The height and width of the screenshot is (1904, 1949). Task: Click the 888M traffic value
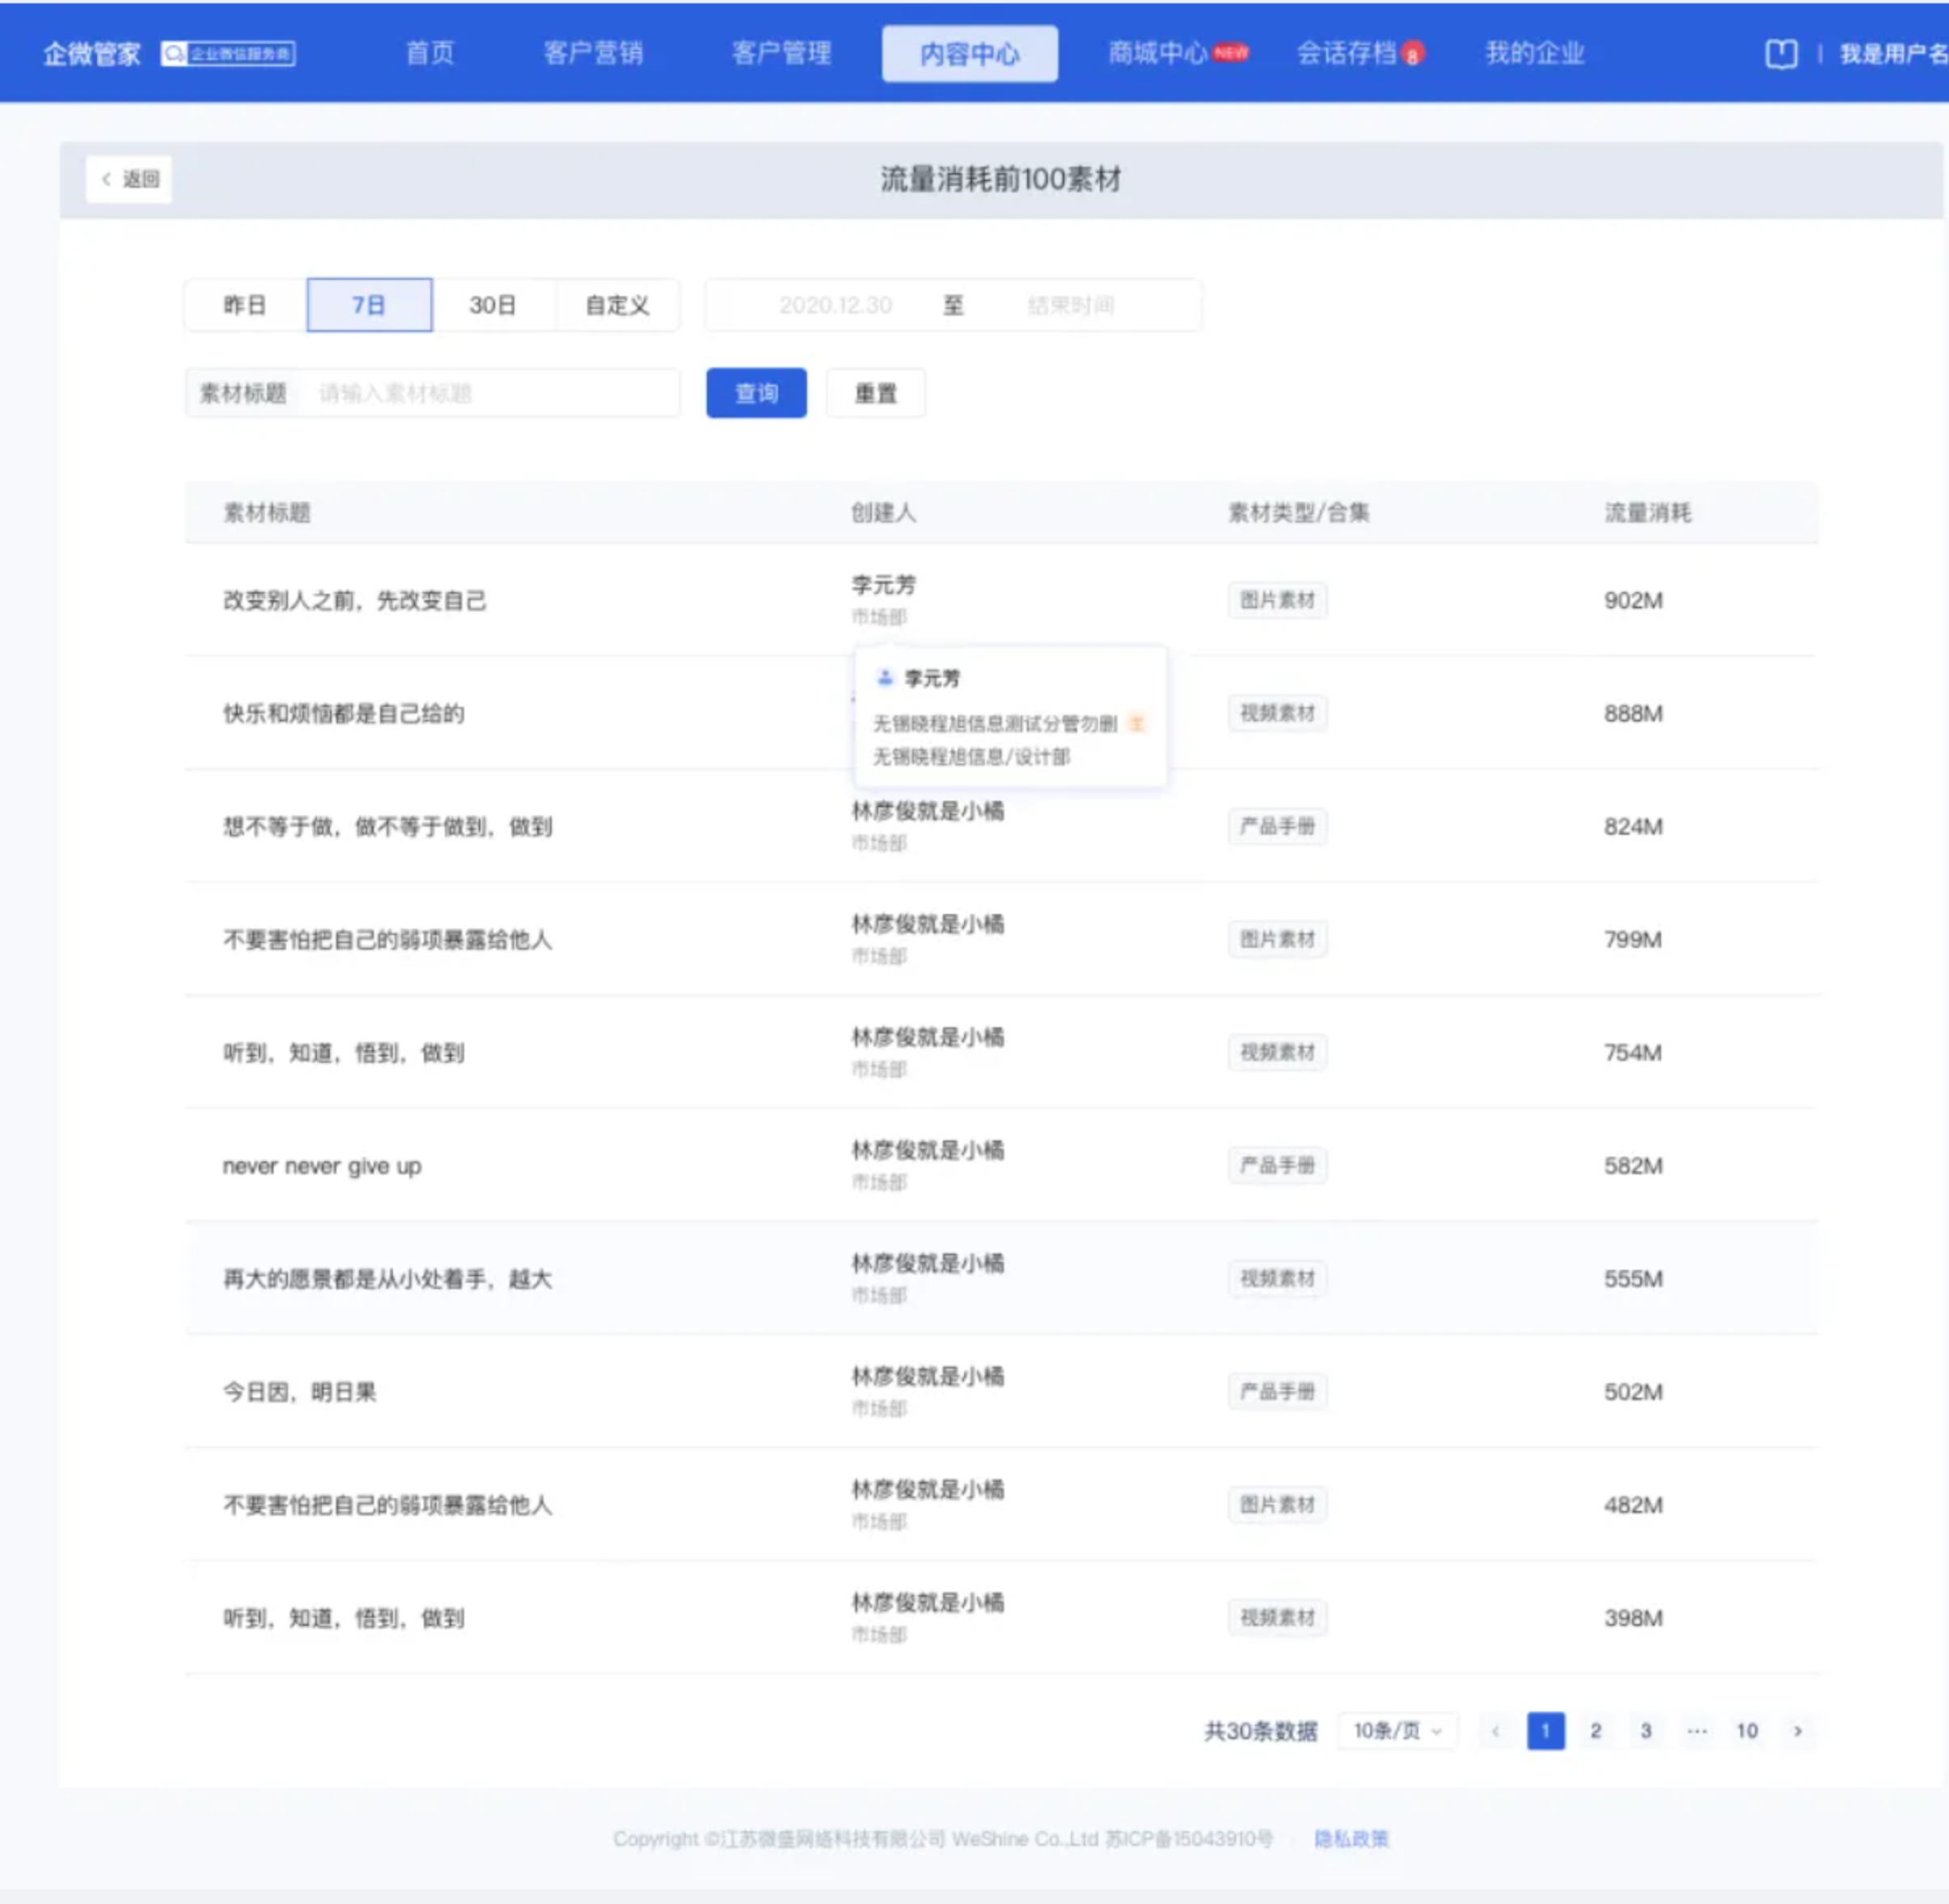(1633, 713)
